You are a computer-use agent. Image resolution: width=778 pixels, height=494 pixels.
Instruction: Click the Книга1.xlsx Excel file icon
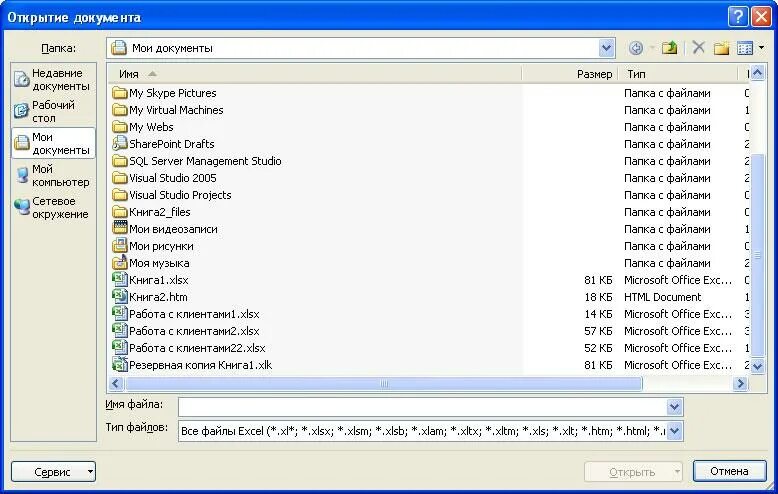120,280
